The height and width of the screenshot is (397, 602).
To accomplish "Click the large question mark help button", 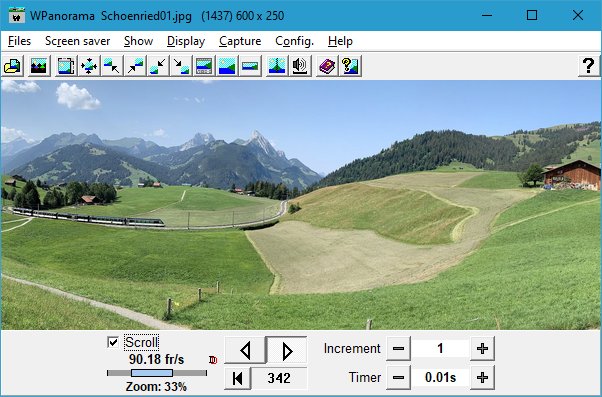I will (589, 66).
